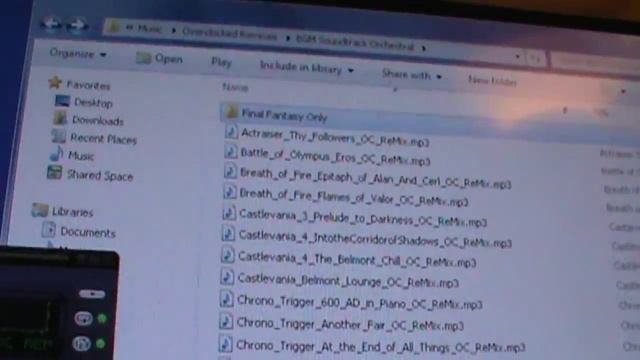Click pill-shaped button on player widget

(92, 294)
